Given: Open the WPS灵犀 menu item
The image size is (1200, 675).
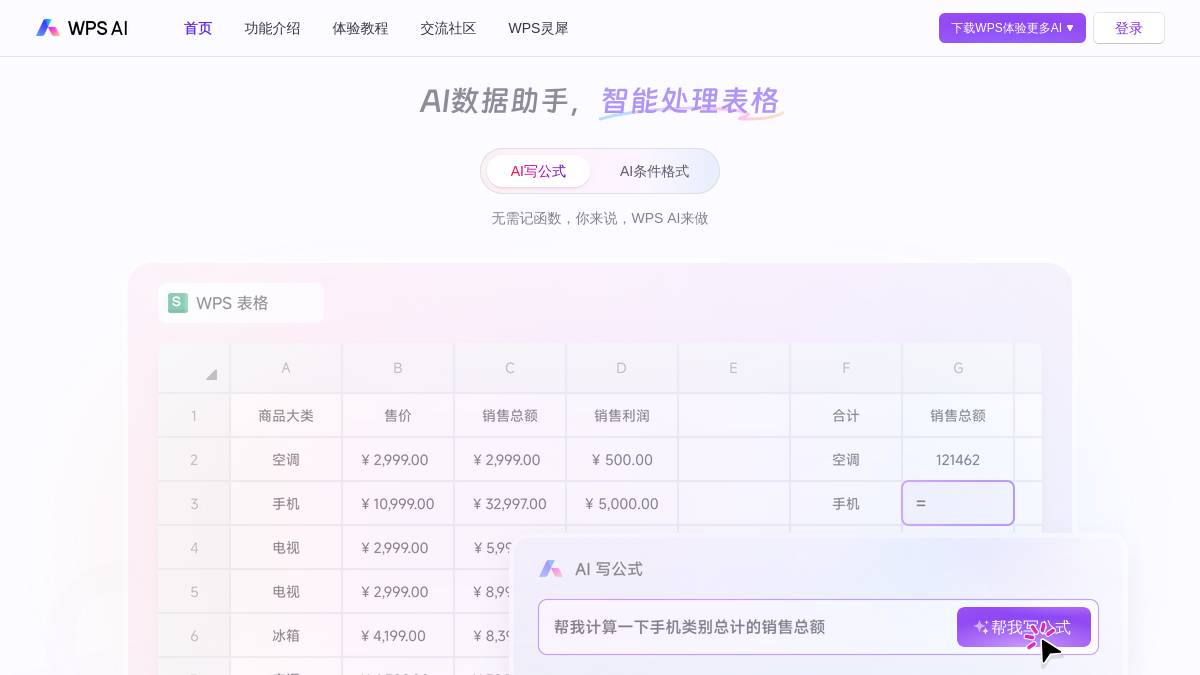Looking at the screenshot, I should [x=538, y=28].
